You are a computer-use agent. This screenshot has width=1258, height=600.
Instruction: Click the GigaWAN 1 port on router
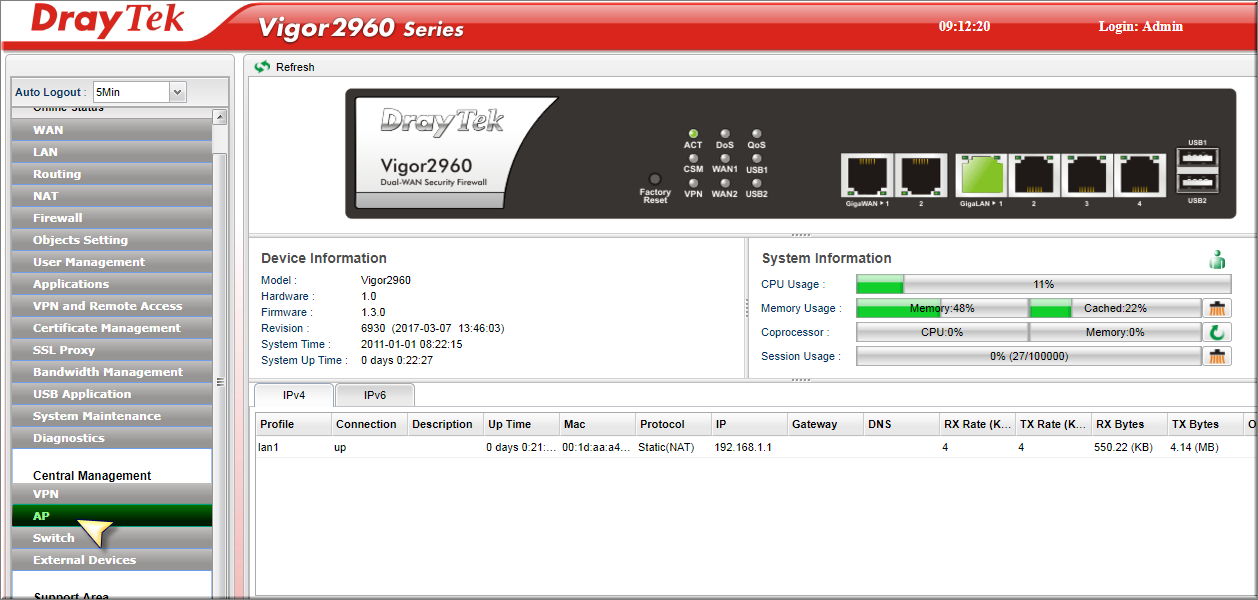866,176
